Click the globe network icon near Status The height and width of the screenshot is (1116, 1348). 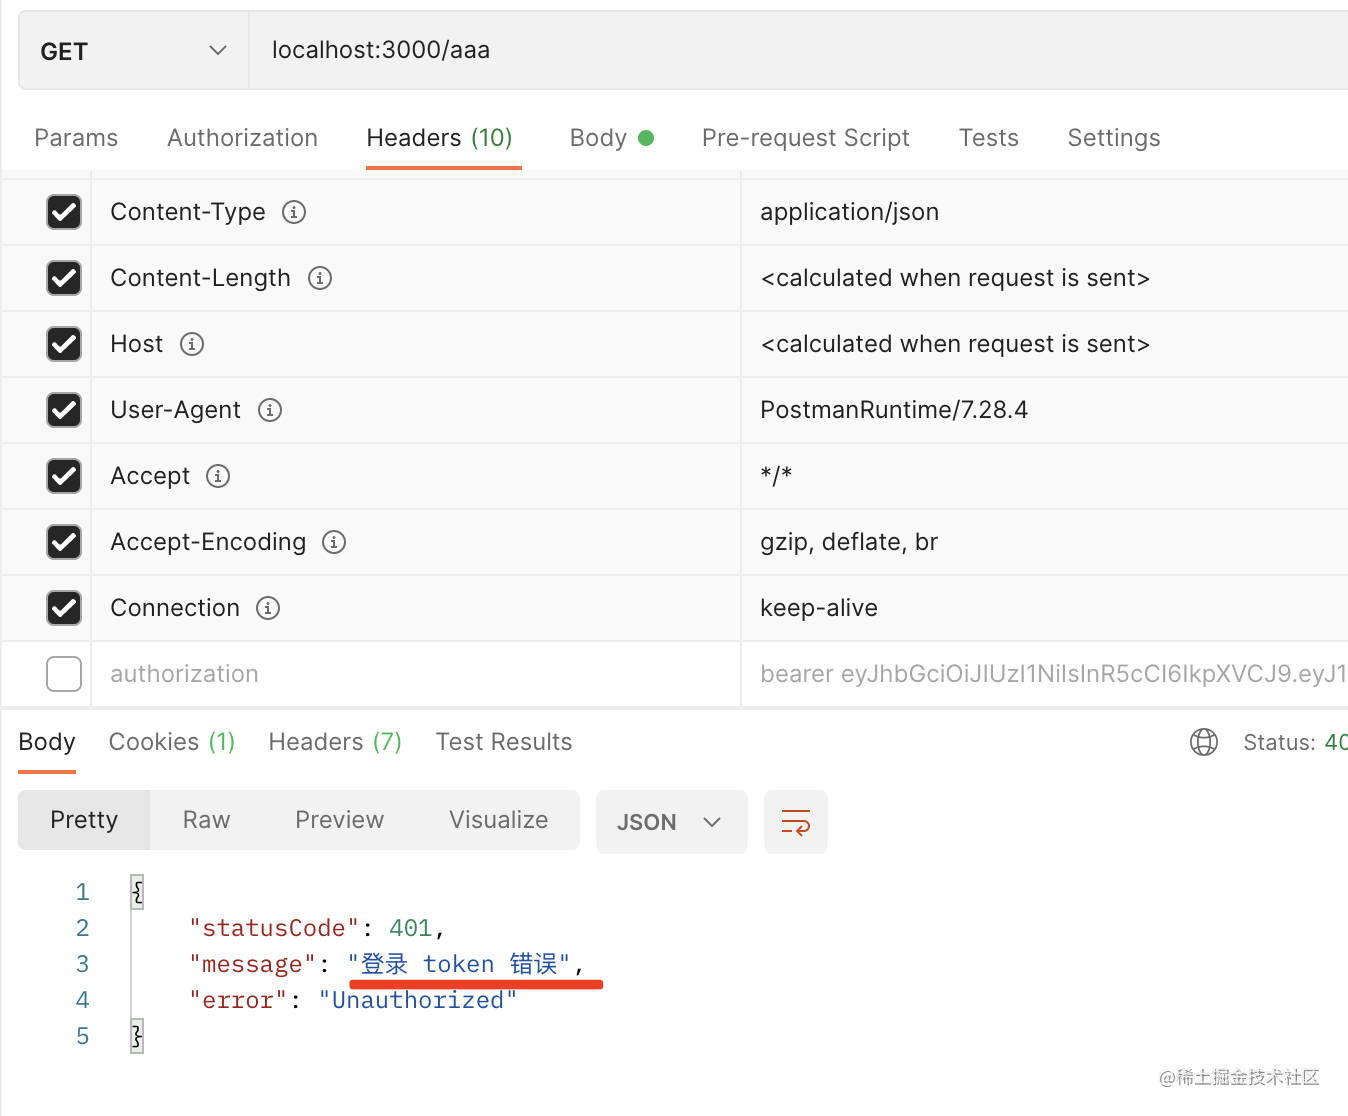point(1204,742)
